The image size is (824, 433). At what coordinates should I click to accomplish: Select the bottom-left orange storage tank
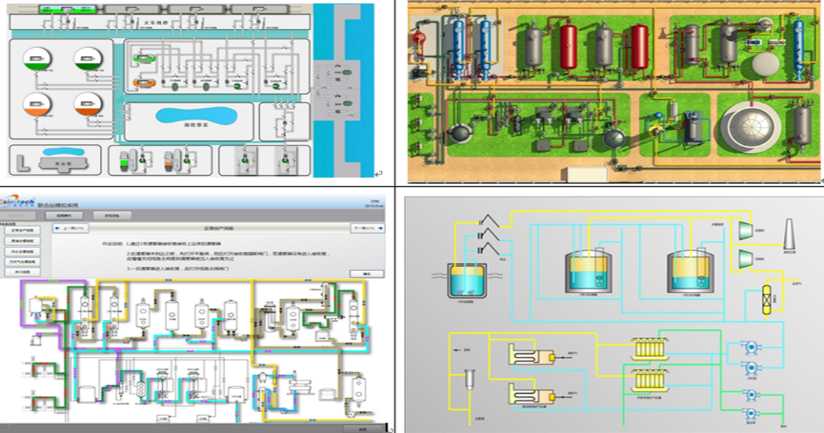(37, 106)
